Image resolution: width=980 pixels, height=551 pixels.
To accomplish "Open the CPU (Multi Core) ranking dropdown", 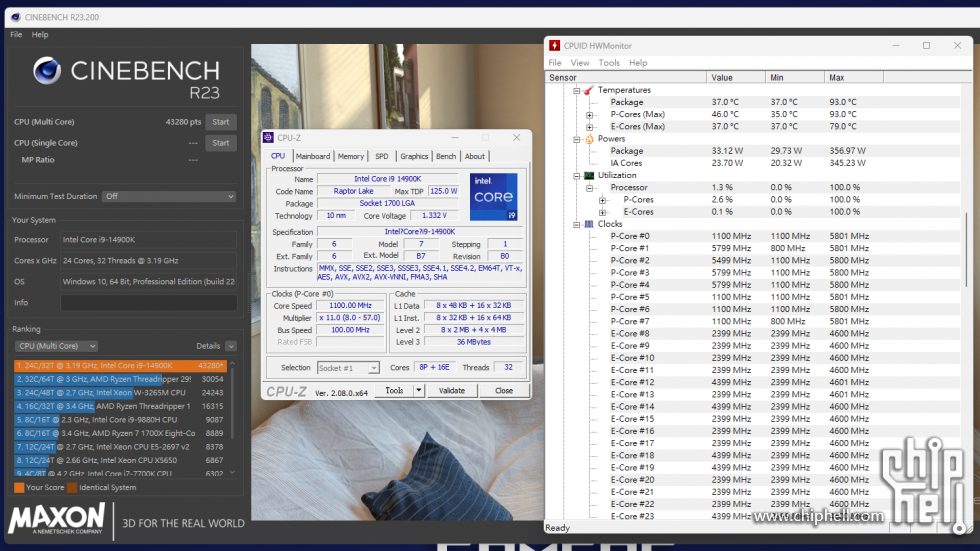I will pyautogui.click(x=56, y=346).
